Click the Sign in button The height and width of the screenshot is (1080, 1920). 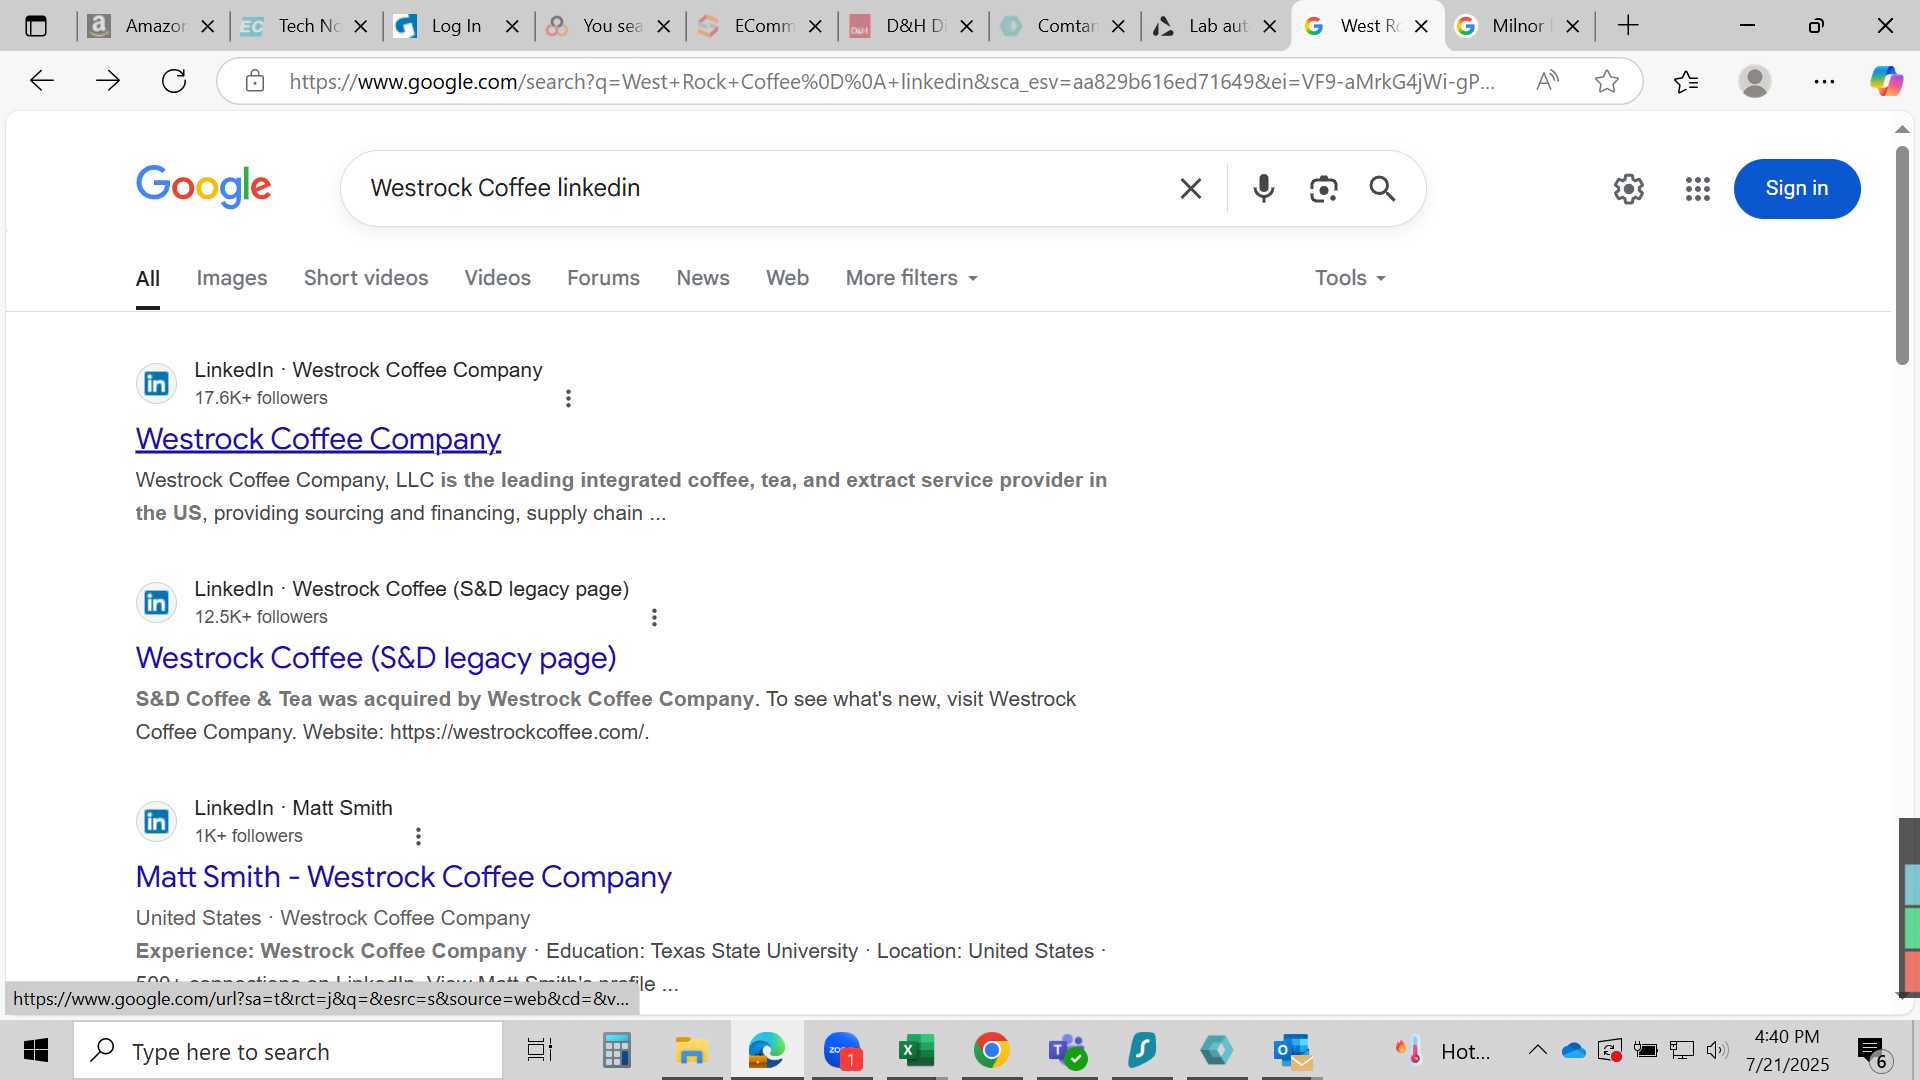click(x=1796, y=188)
